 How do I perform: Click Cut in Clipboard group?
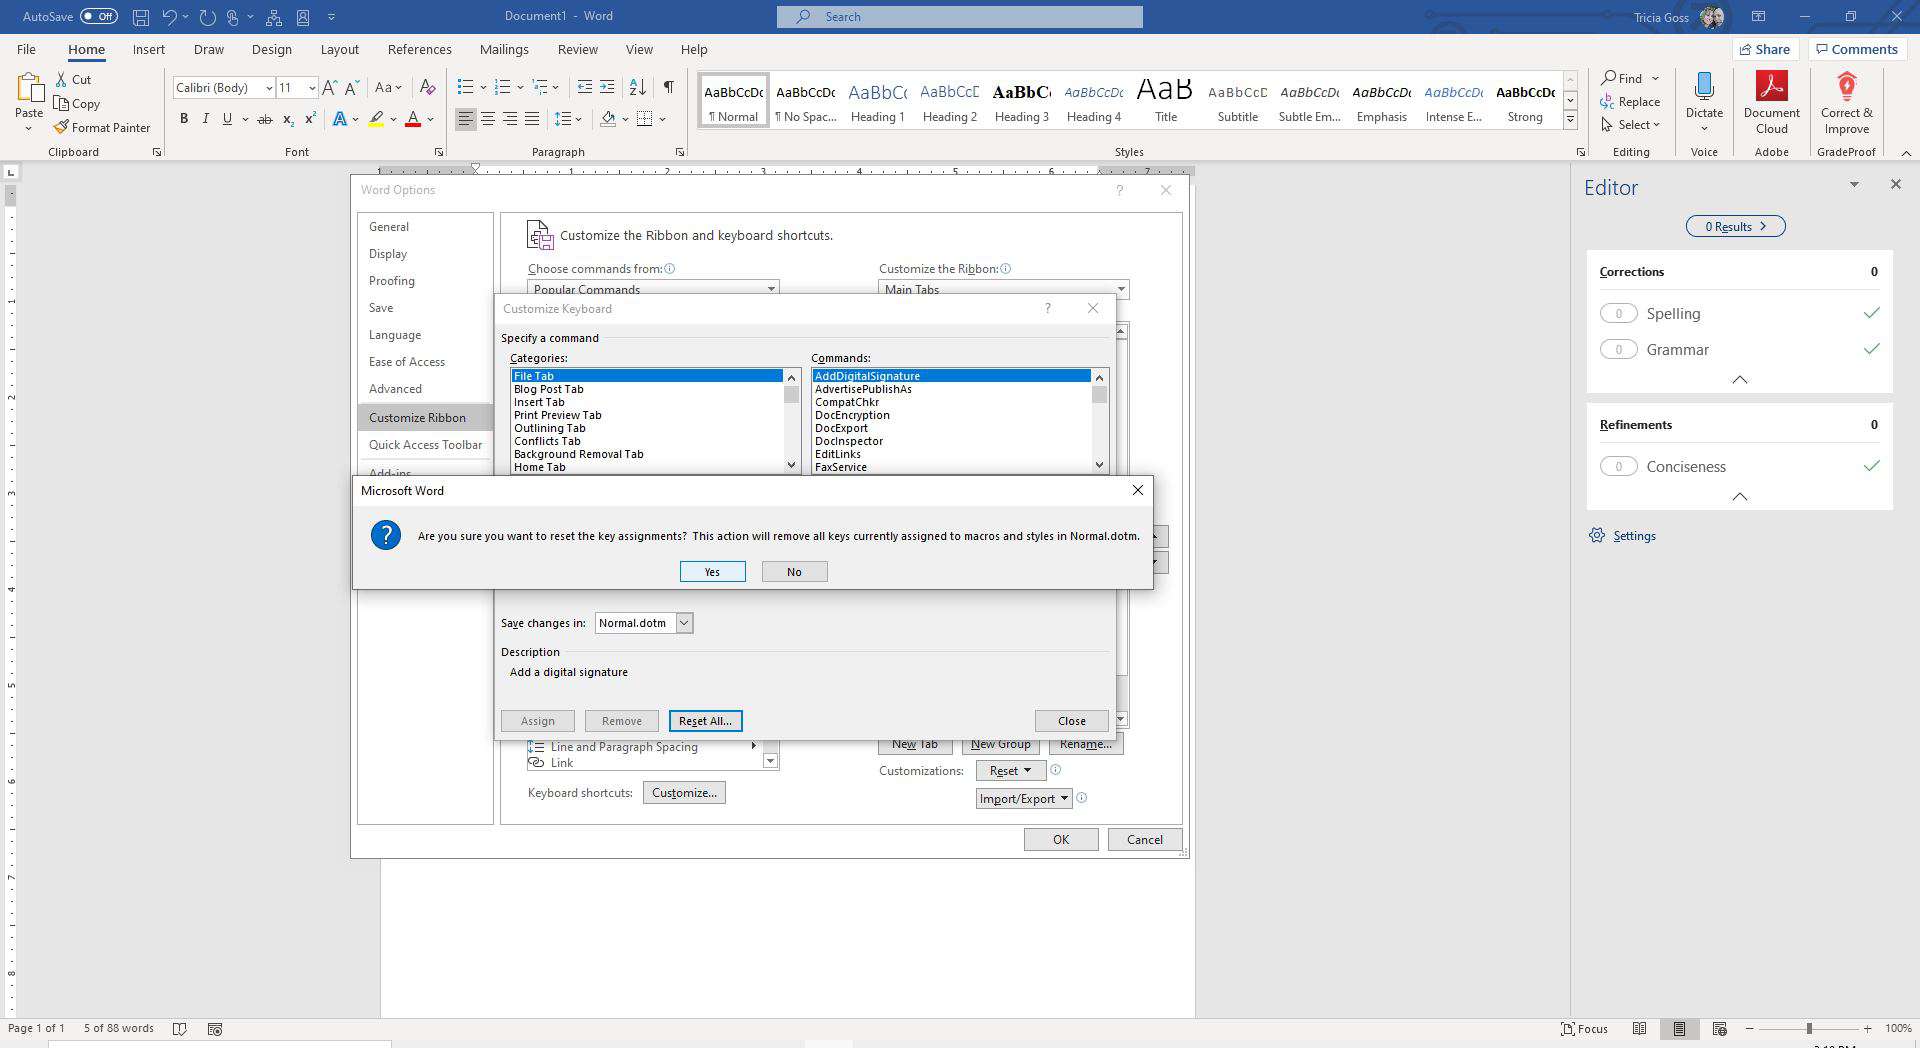tap(73, 79)
